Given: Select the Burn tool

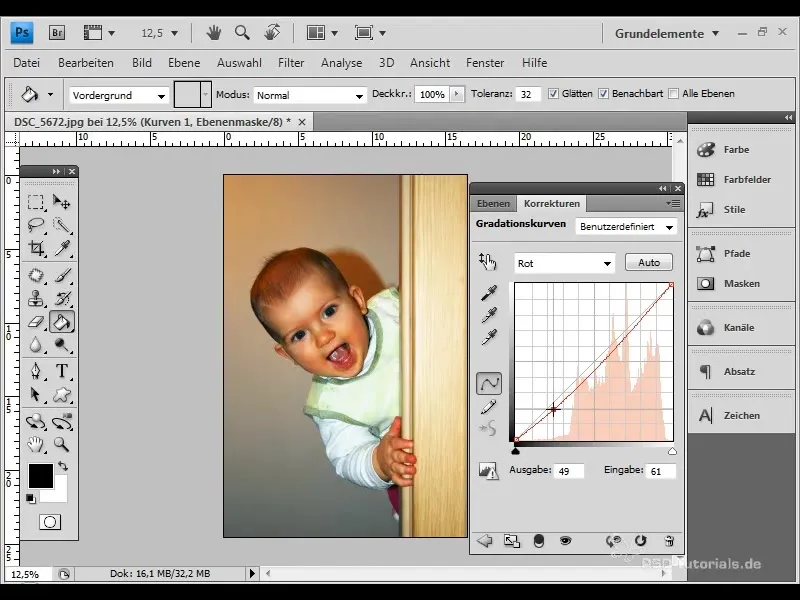Looking at the screenshot, I should point(62,345).
